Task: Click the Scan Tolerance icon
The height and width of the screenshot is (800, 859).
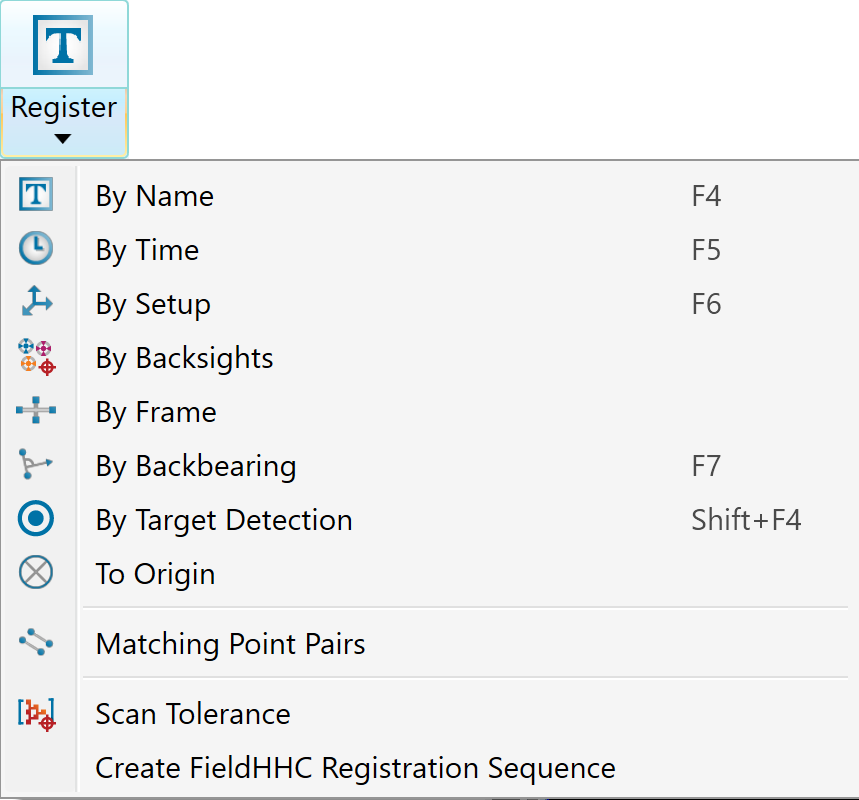Action: (37, 715)
